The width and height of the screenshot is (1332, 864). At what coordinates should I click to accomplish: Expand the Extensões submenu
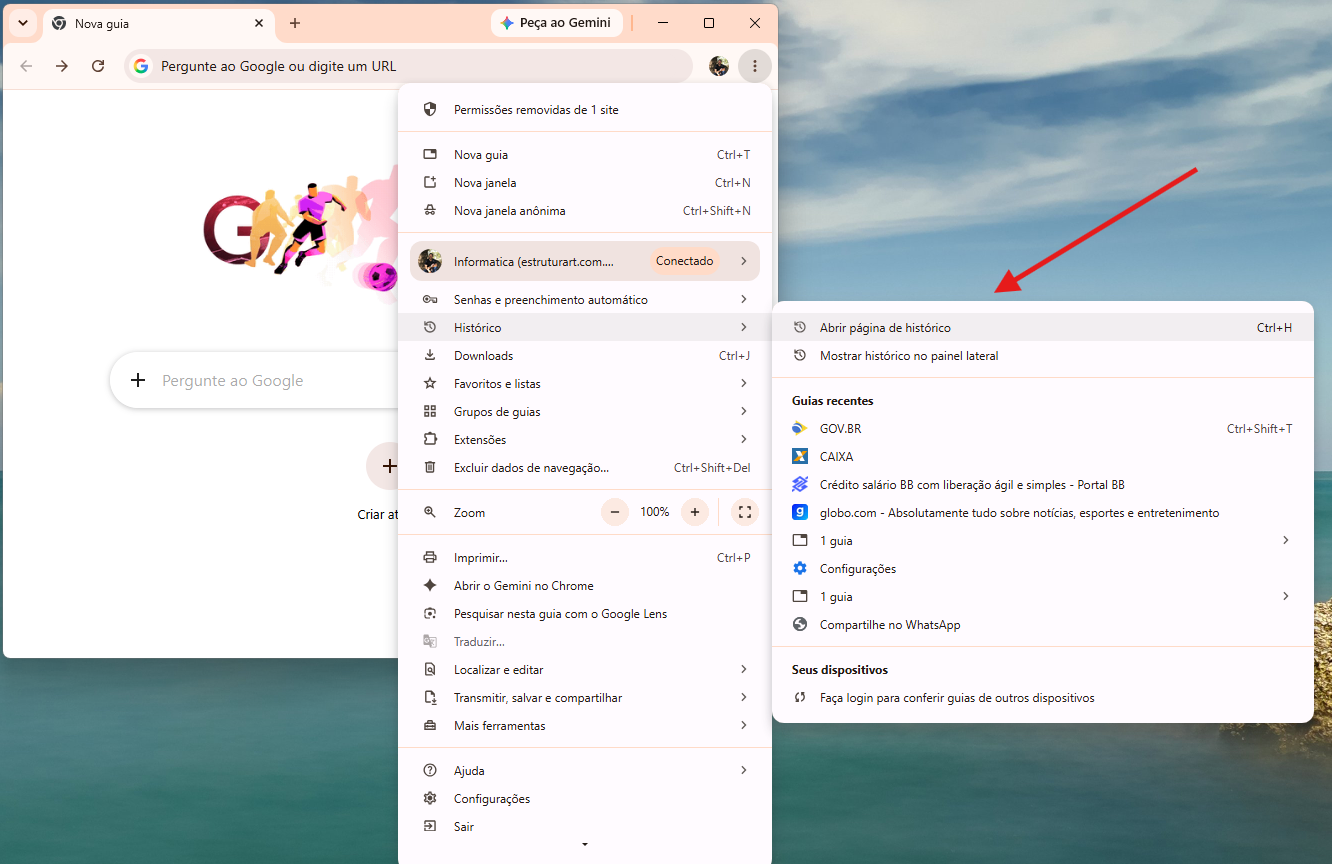(585, 440)
